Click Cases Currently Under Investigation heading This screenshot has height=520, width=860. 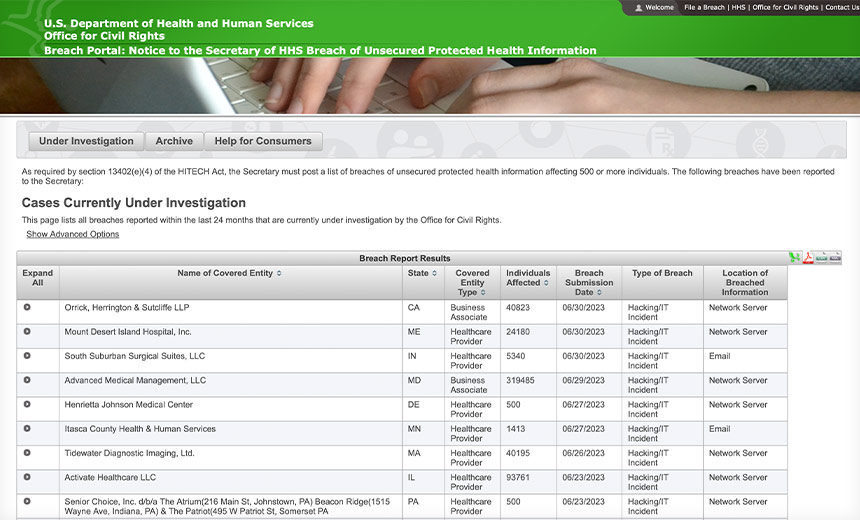click(x=134, y=203)
